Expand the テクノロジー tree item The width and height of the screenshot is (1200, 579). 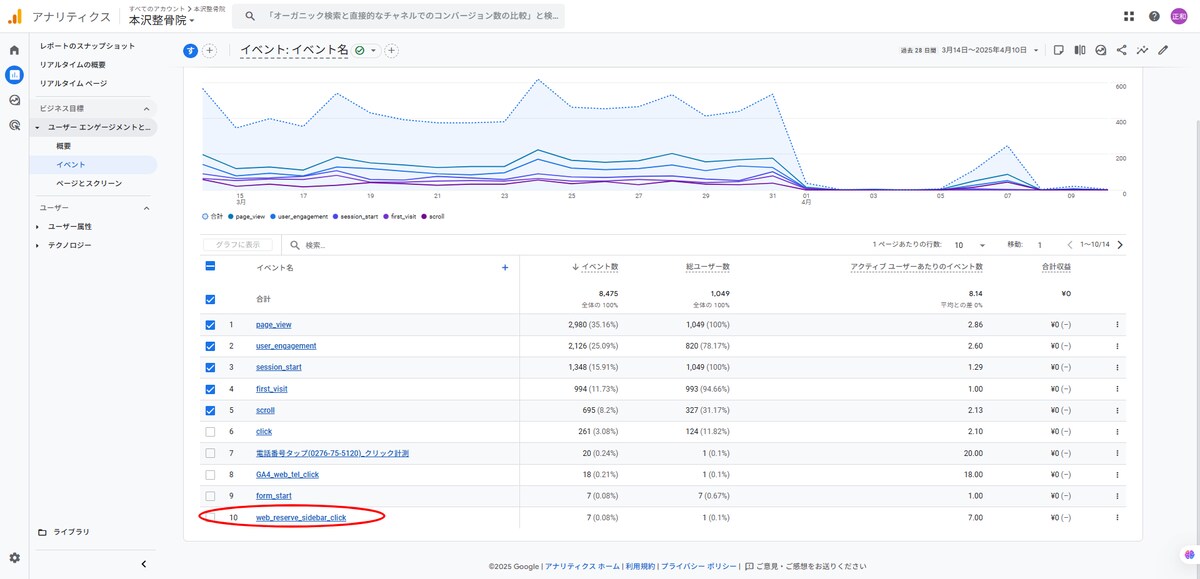[x=38, y=245]
